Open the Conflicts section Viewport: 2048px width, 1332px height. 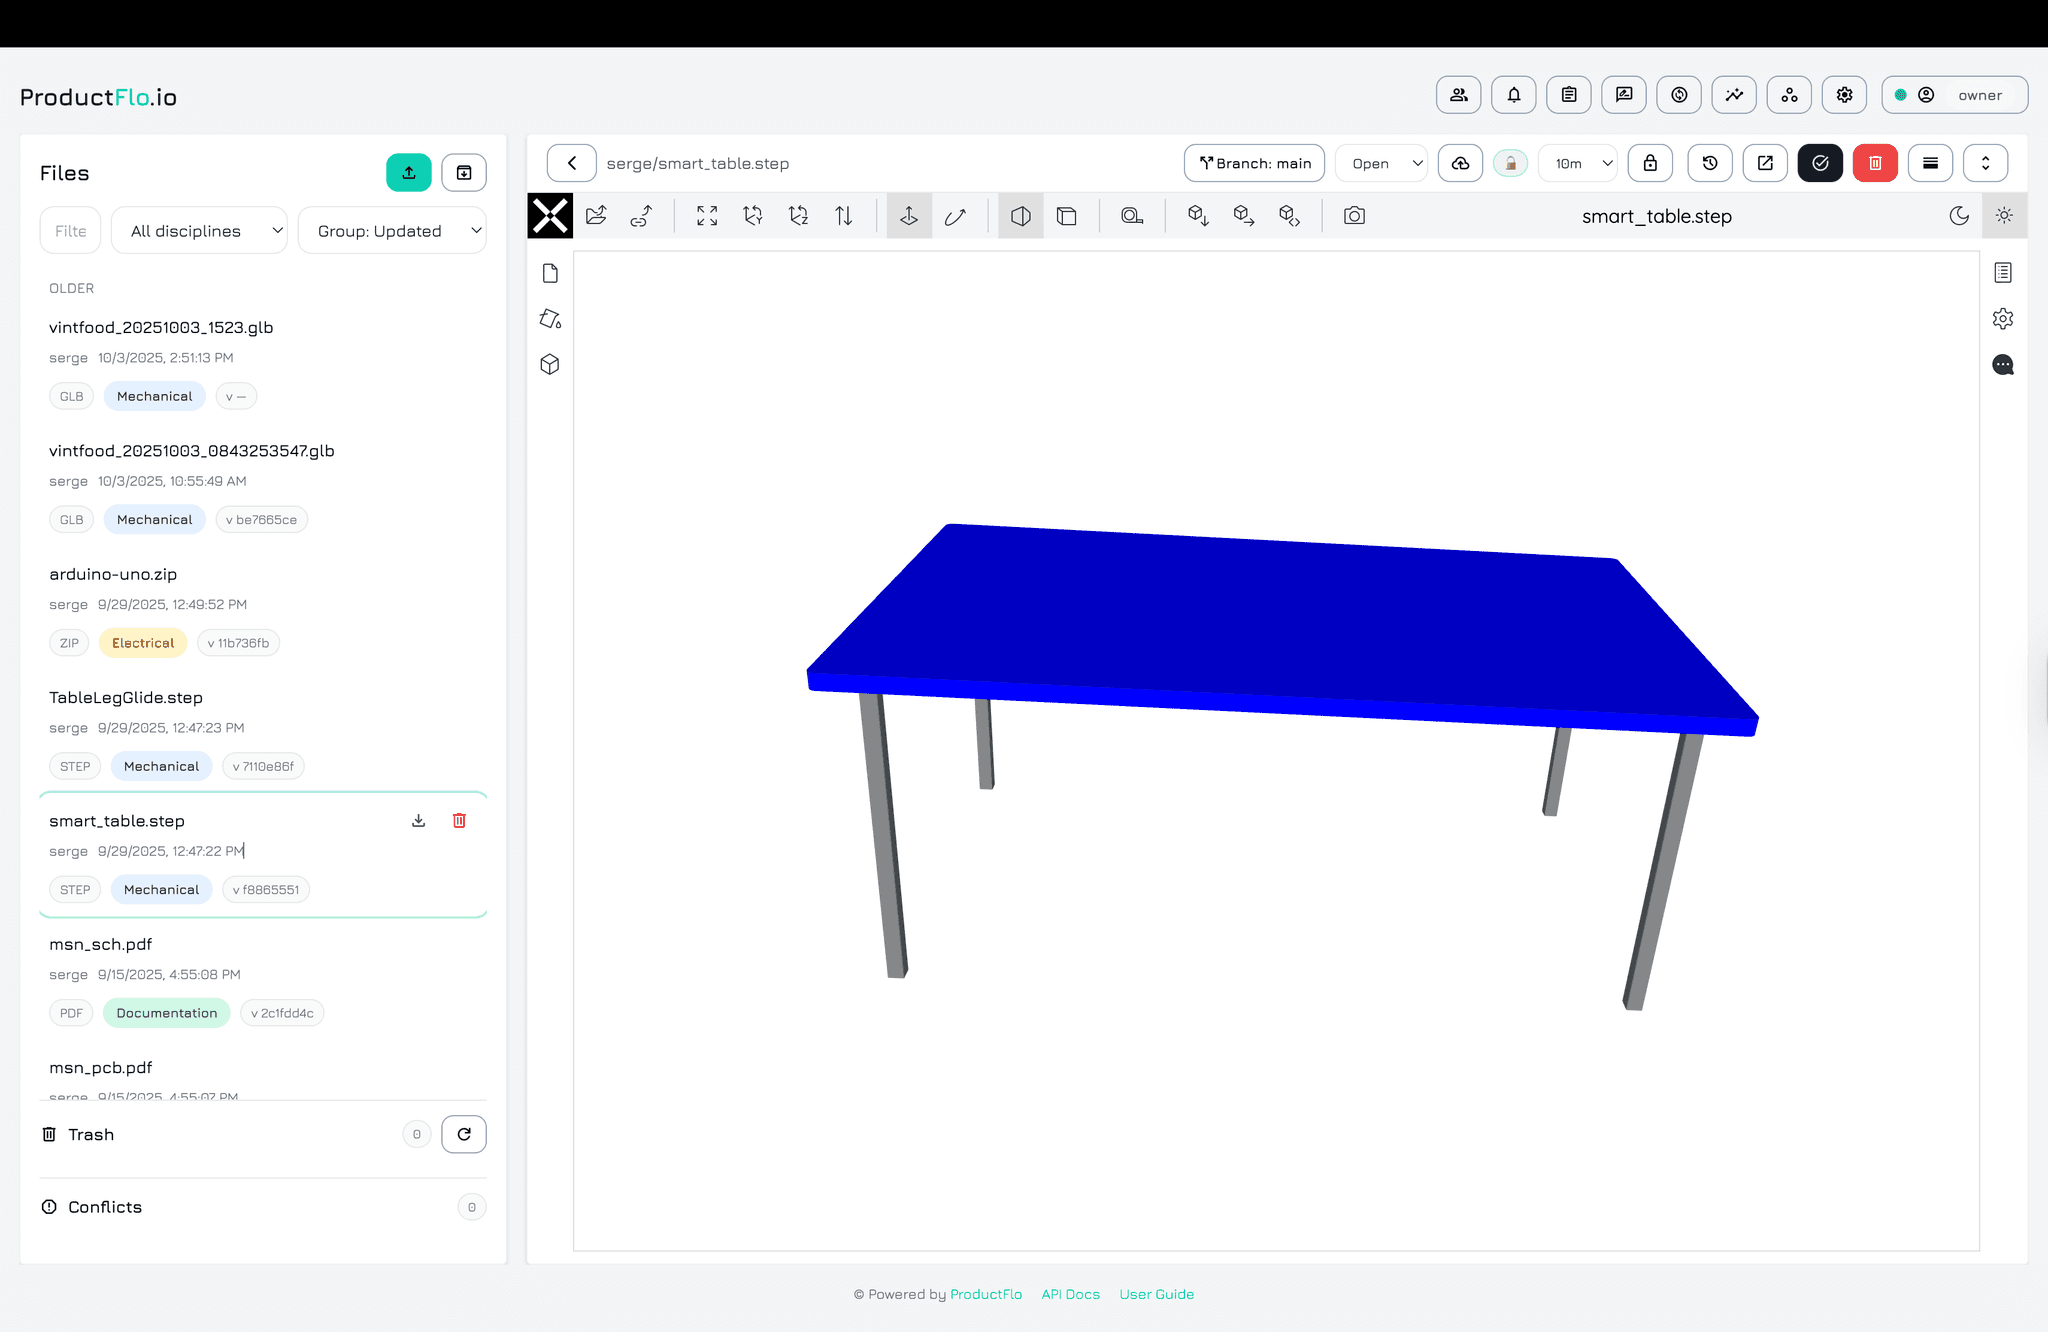105,1207
